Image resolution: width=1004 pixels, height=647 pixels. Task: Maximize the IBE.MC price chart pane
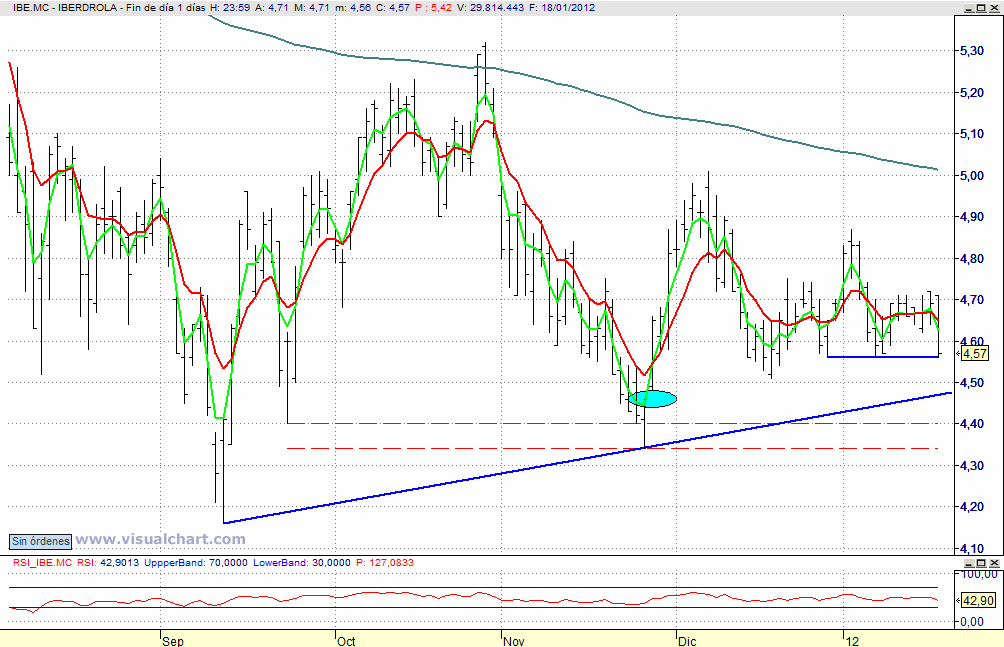tap(982, 8)
